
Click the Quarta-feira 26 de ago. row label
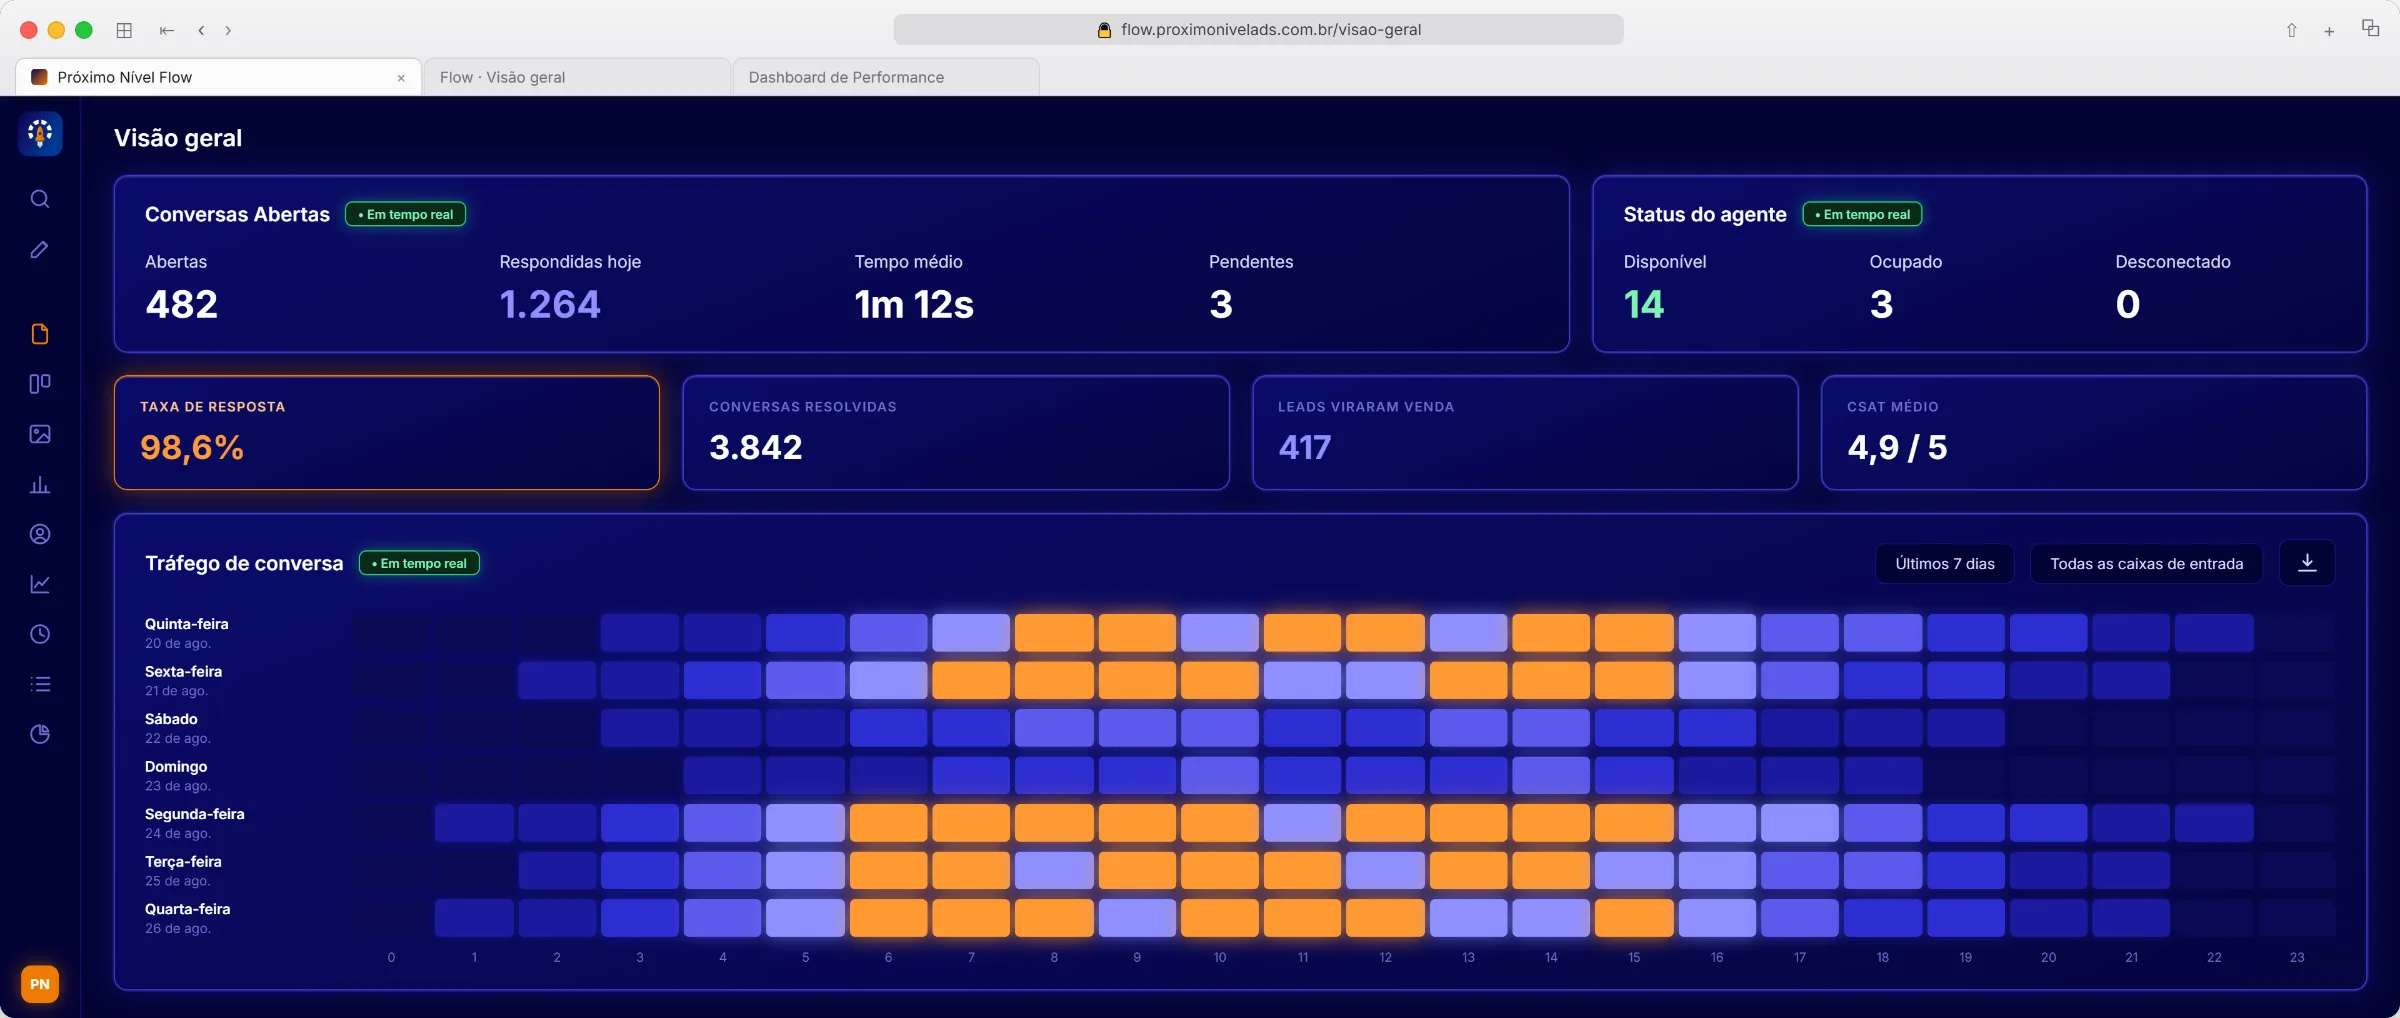point(188,918)
